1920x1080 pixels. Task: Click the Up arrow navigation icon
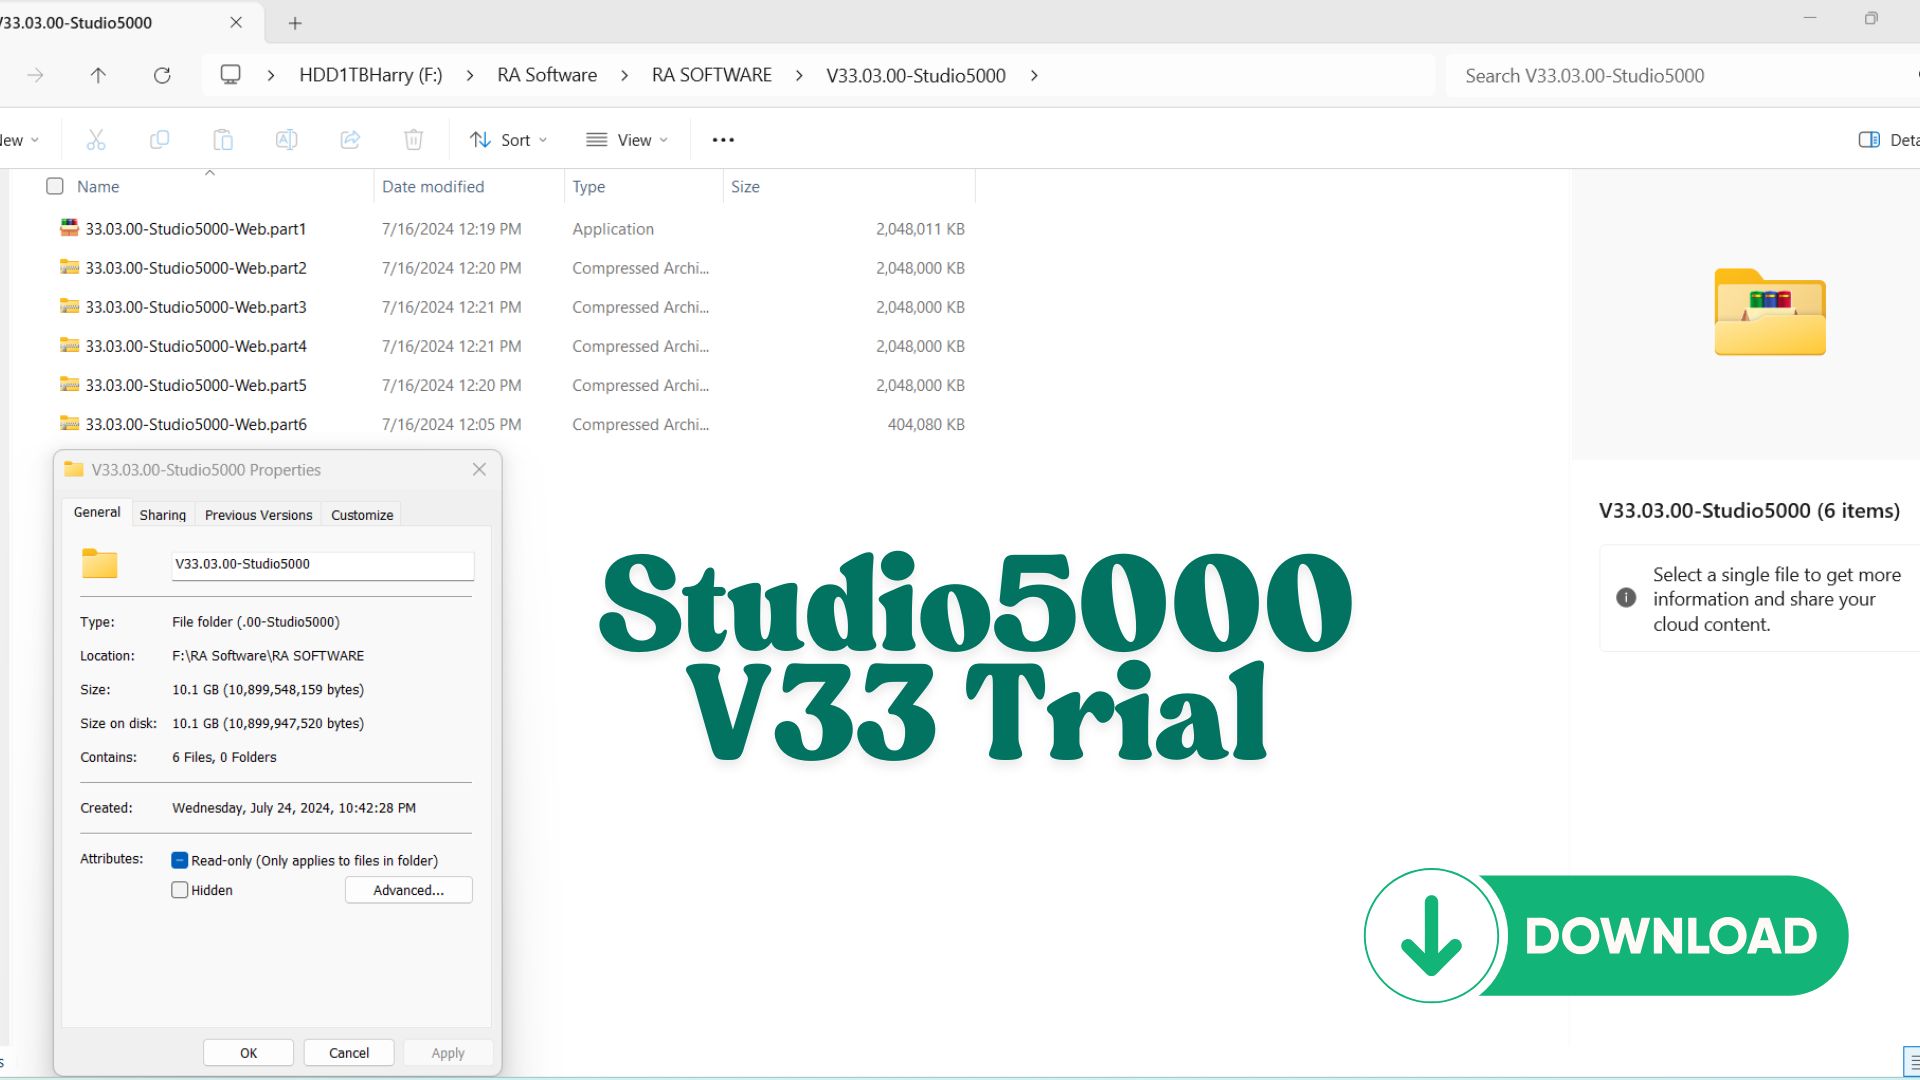98,75
